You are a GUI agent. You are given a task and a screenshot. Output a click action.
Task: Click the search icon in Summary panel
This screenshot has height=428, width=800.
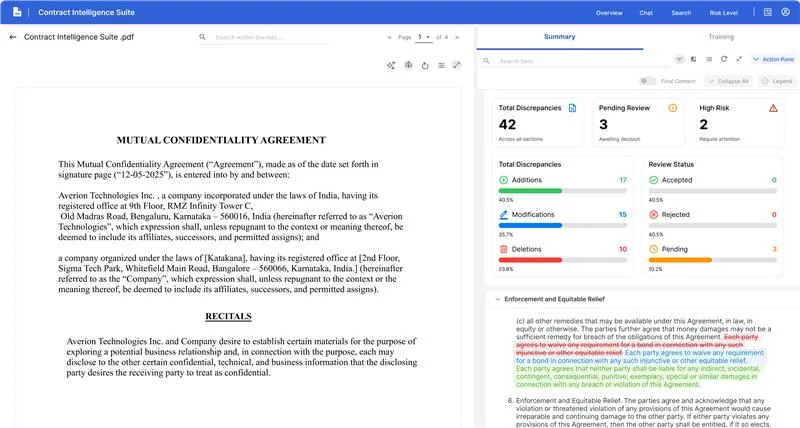(487, 61)
